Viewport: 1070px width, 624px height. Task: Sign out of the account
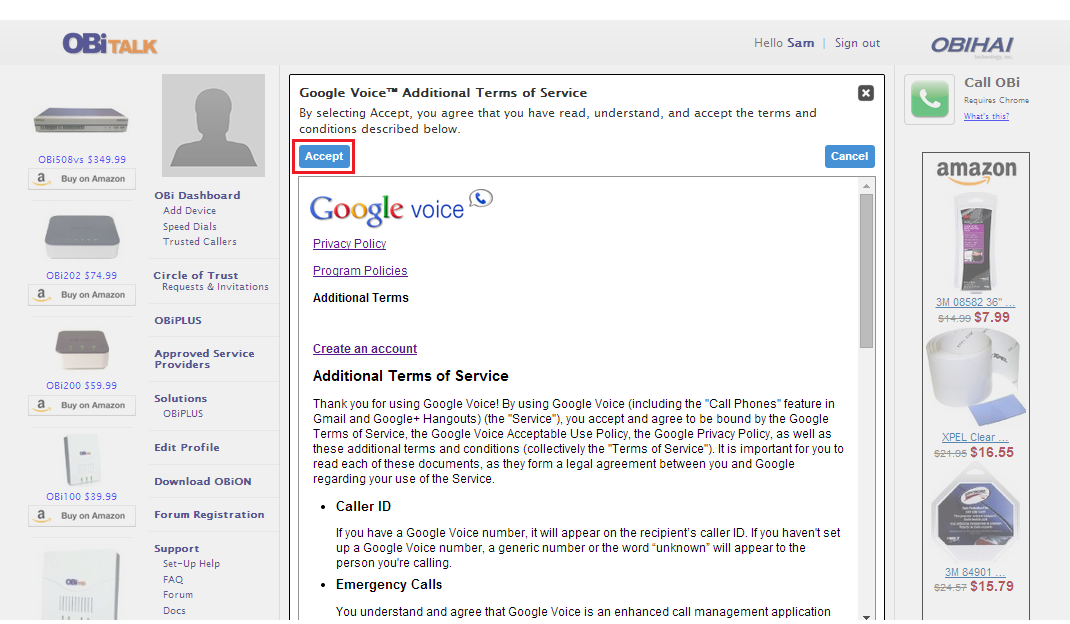[x=857, y=43]
